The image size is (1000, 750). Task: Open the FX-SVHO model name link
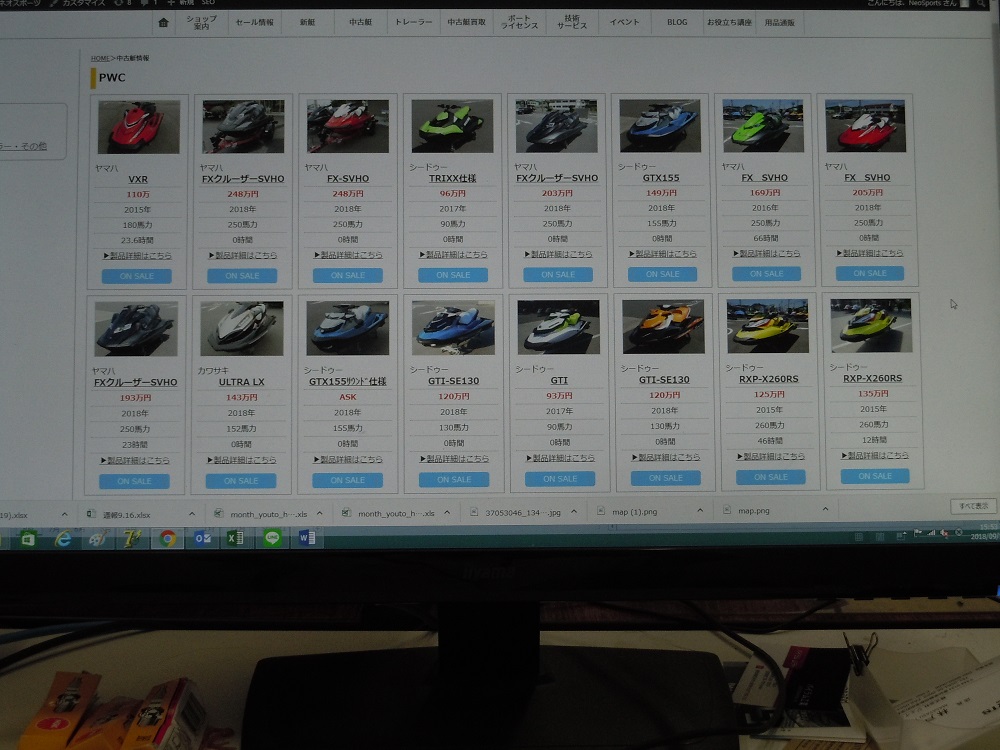tap(348, 179)
